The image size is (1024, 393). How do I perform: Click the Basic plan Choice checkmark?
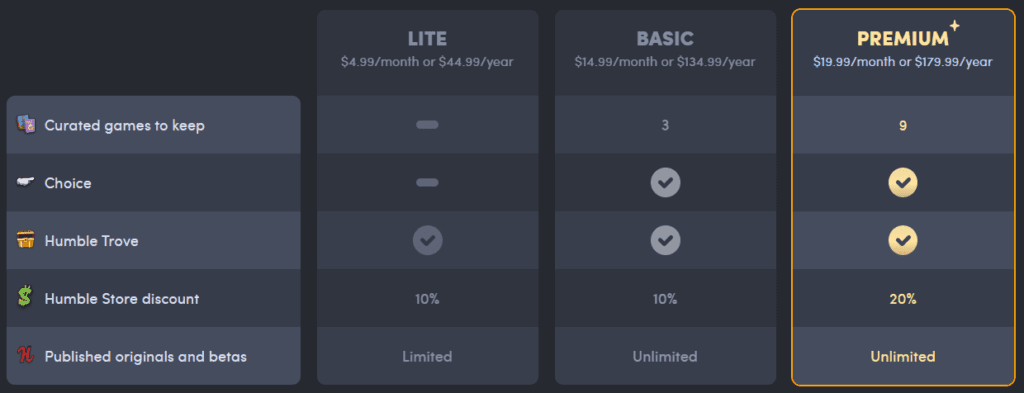coord(665,182)
